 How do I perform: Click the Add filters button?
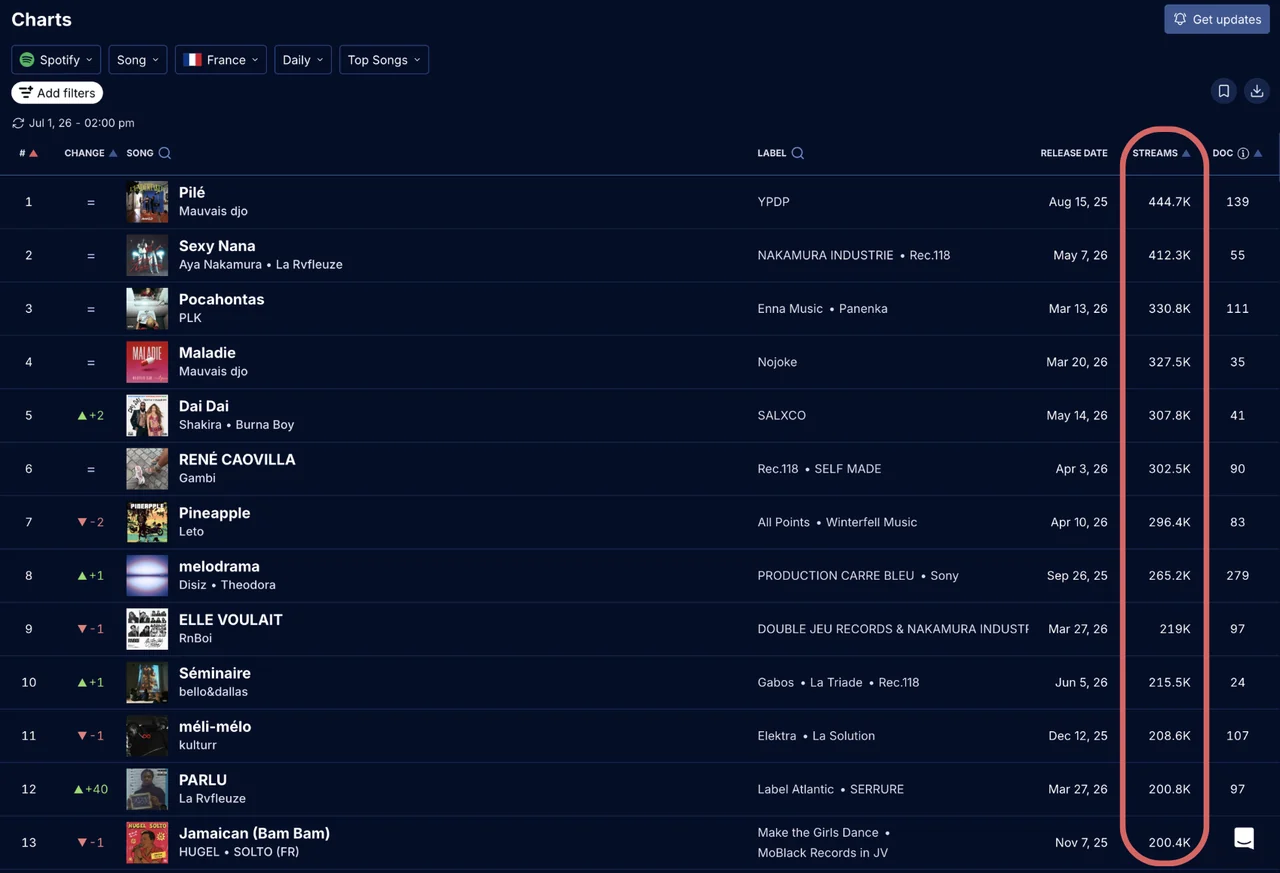57,93
